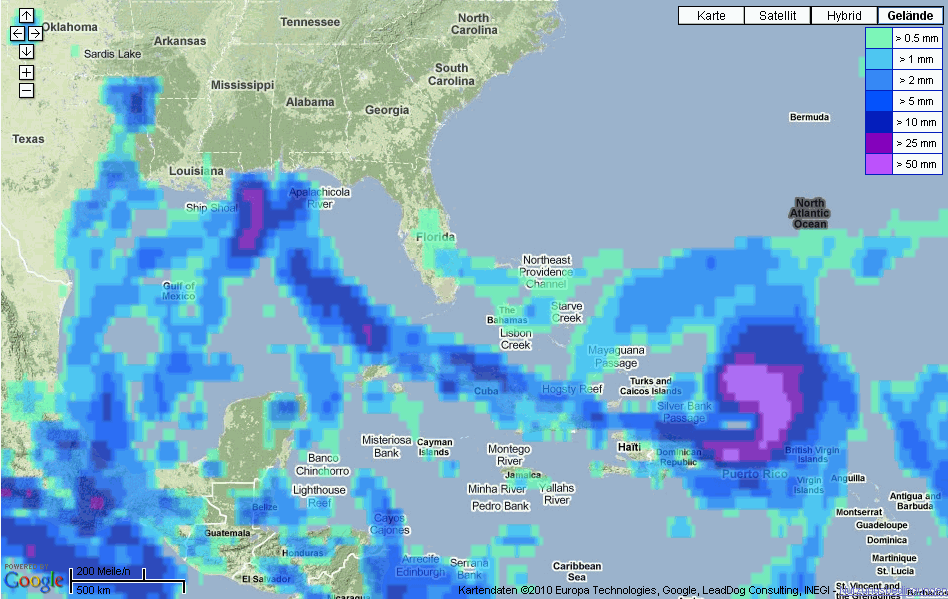This screenshot has height=599, width=948.
Task: Select the Hybrid map type
Action: [x=843, y=15]
